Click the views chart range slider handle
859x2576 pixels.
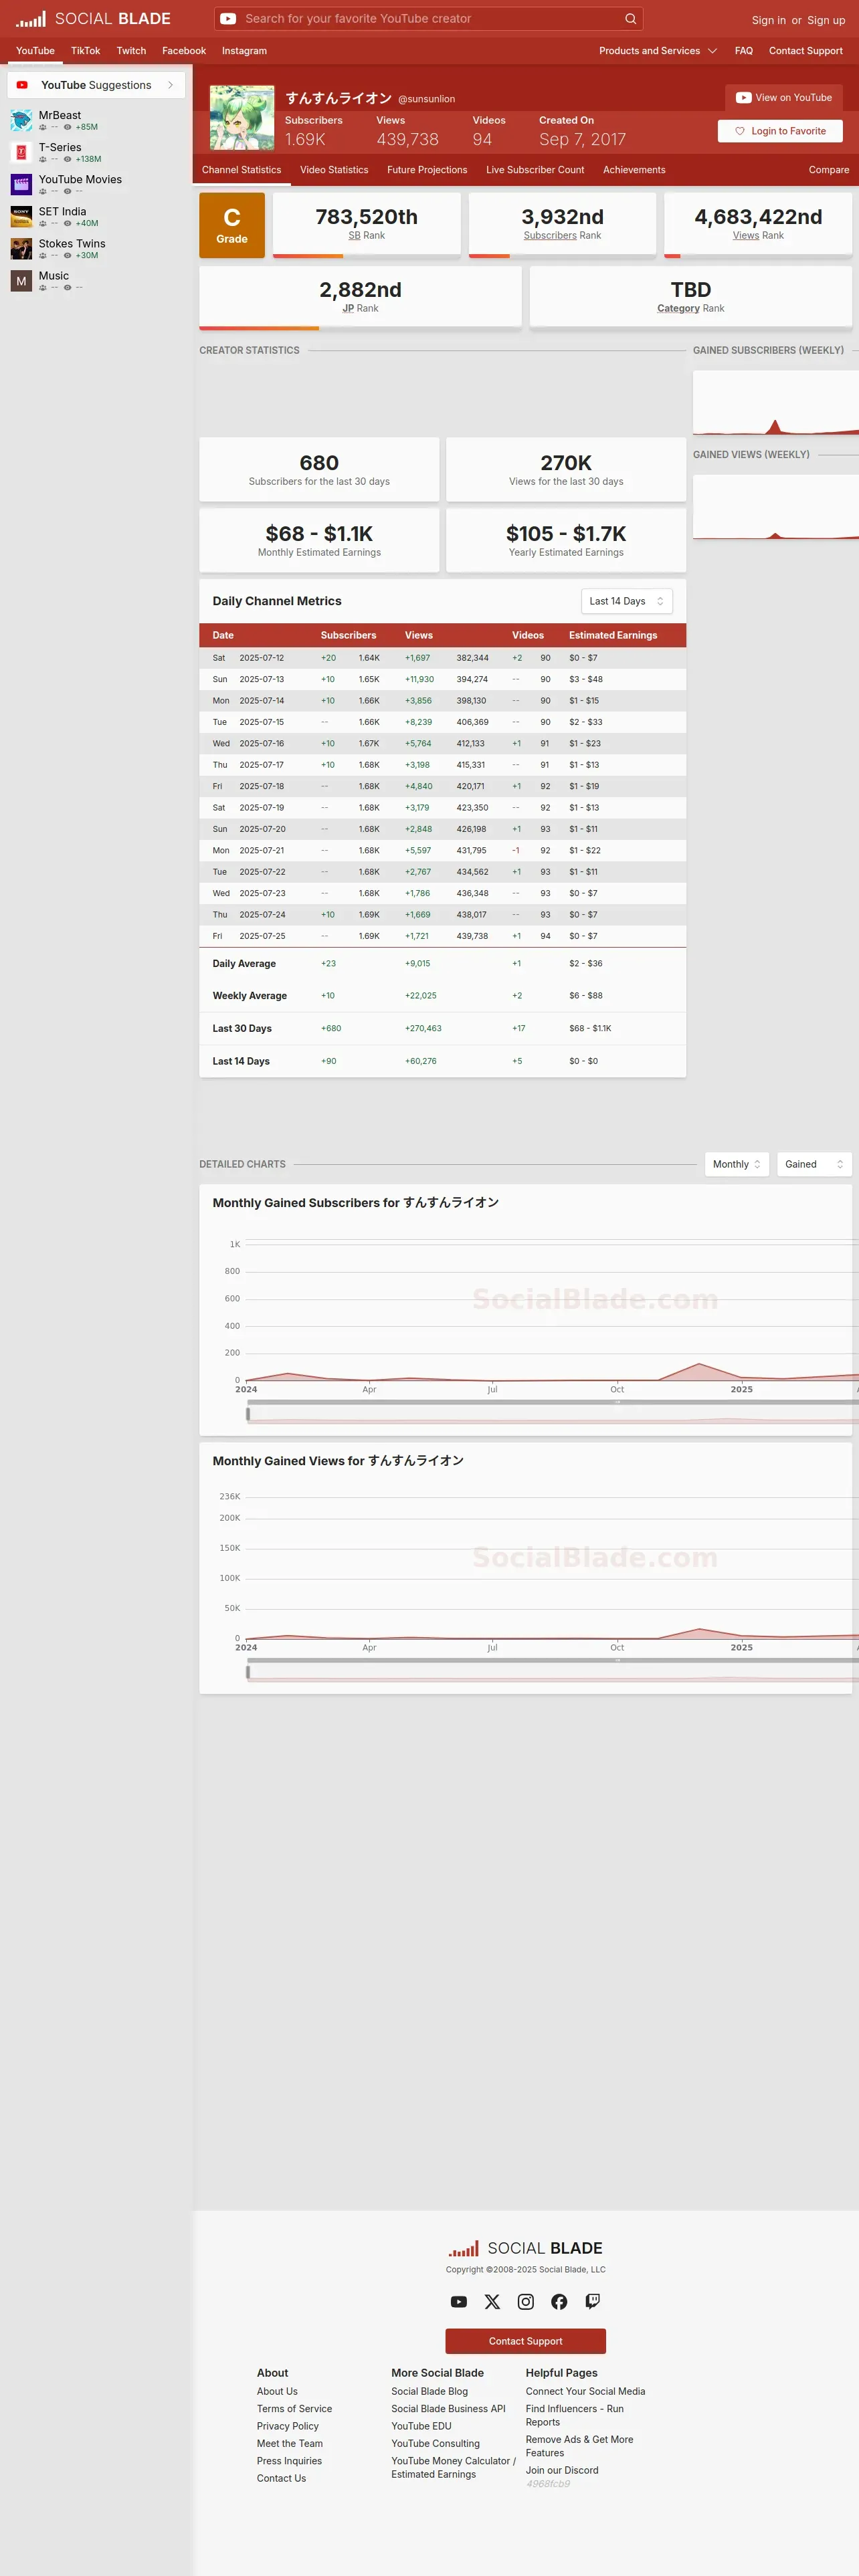coord(248,1672)
